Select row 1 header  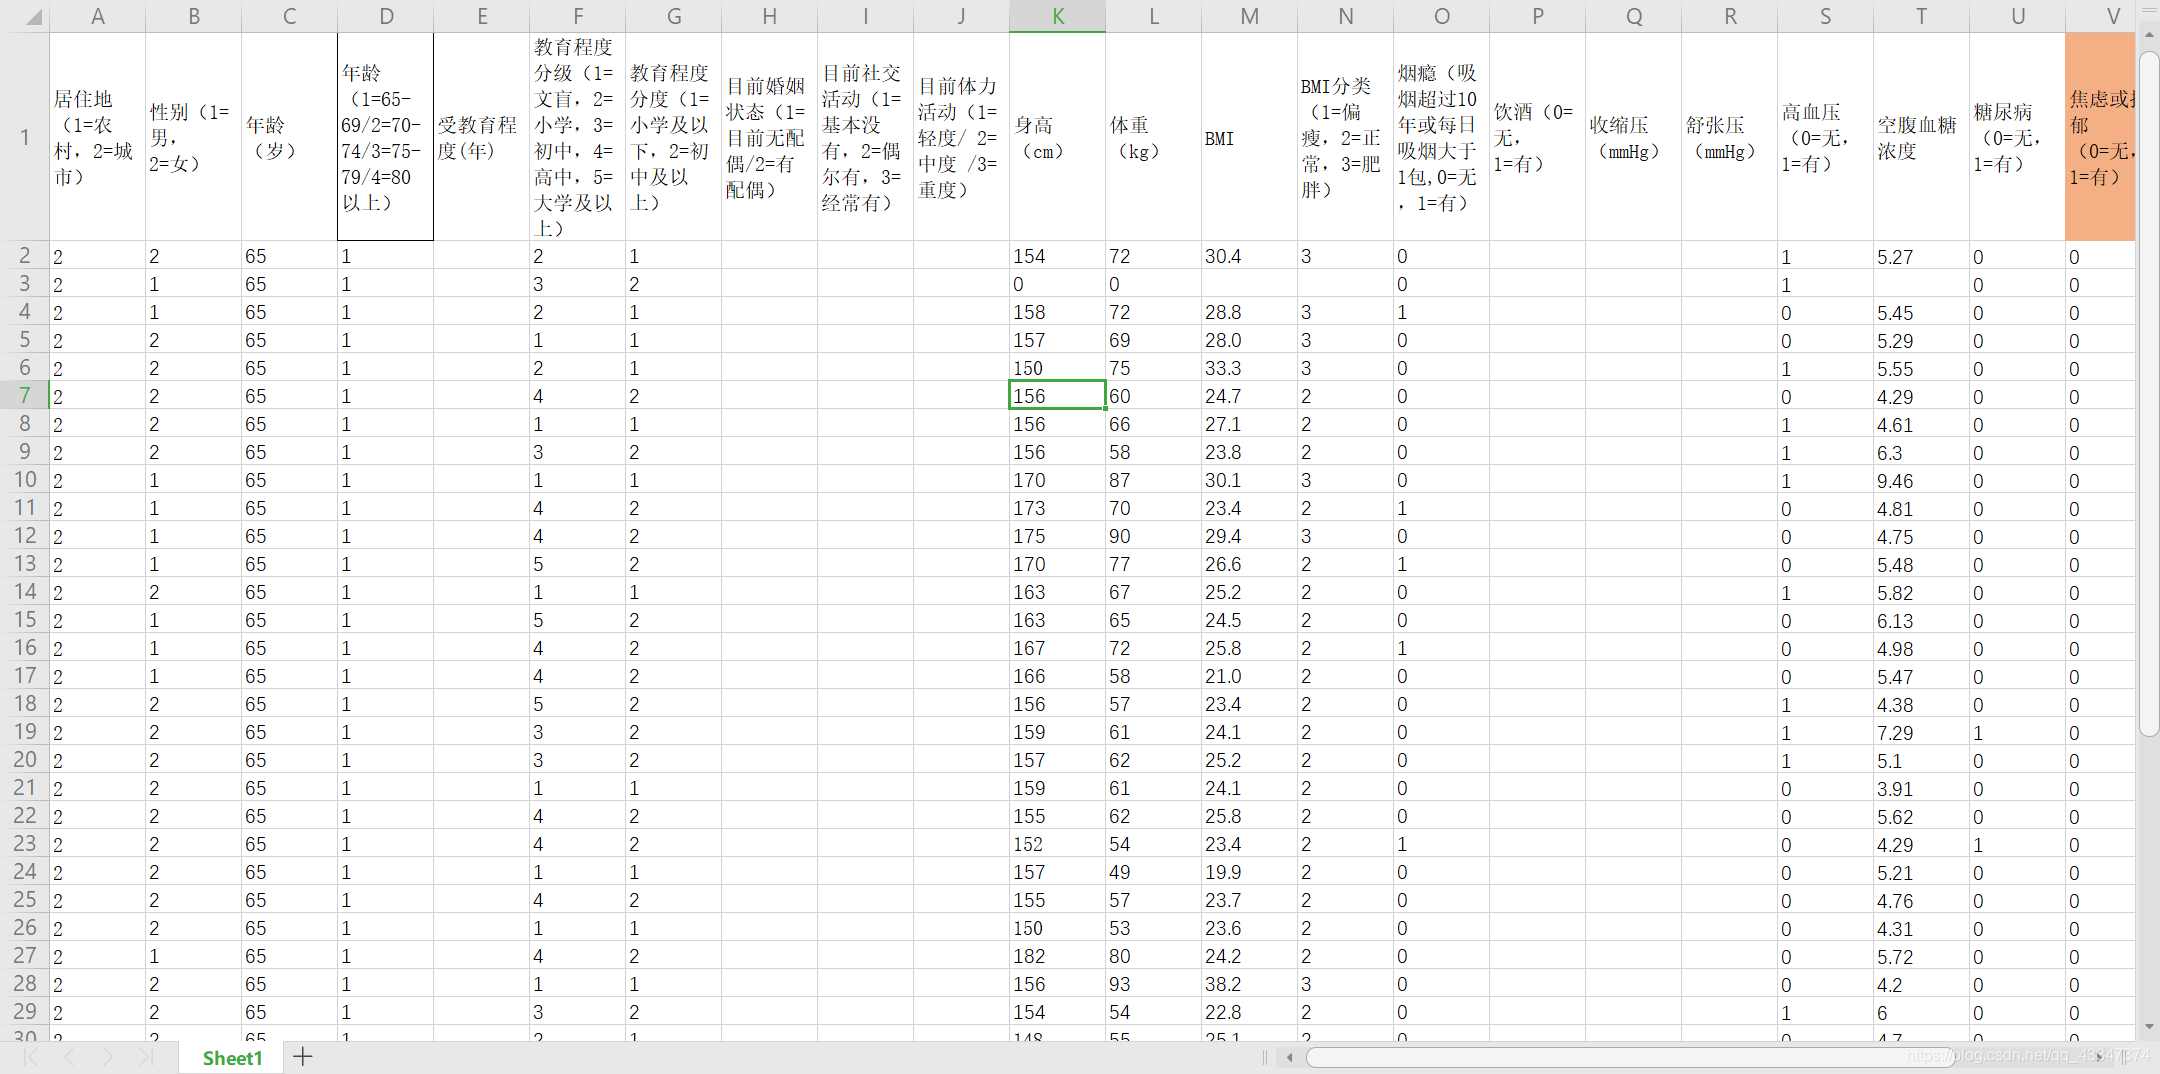click(x=24, y=137)
